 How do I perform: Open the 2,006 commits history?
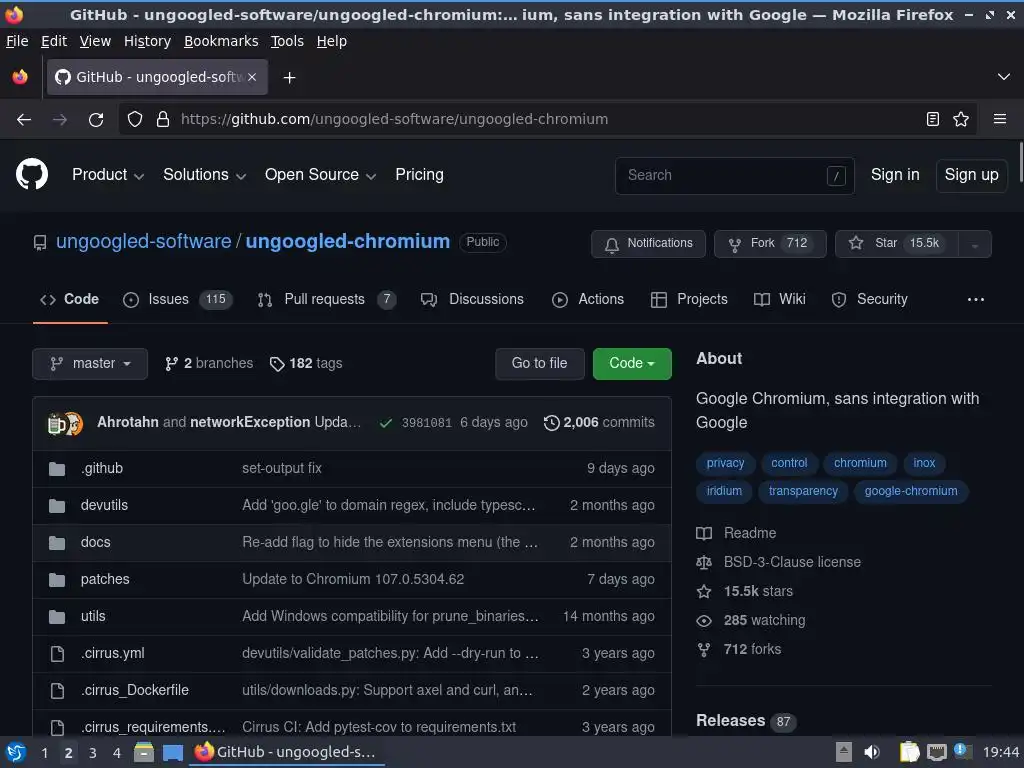(x=599, y=423)
